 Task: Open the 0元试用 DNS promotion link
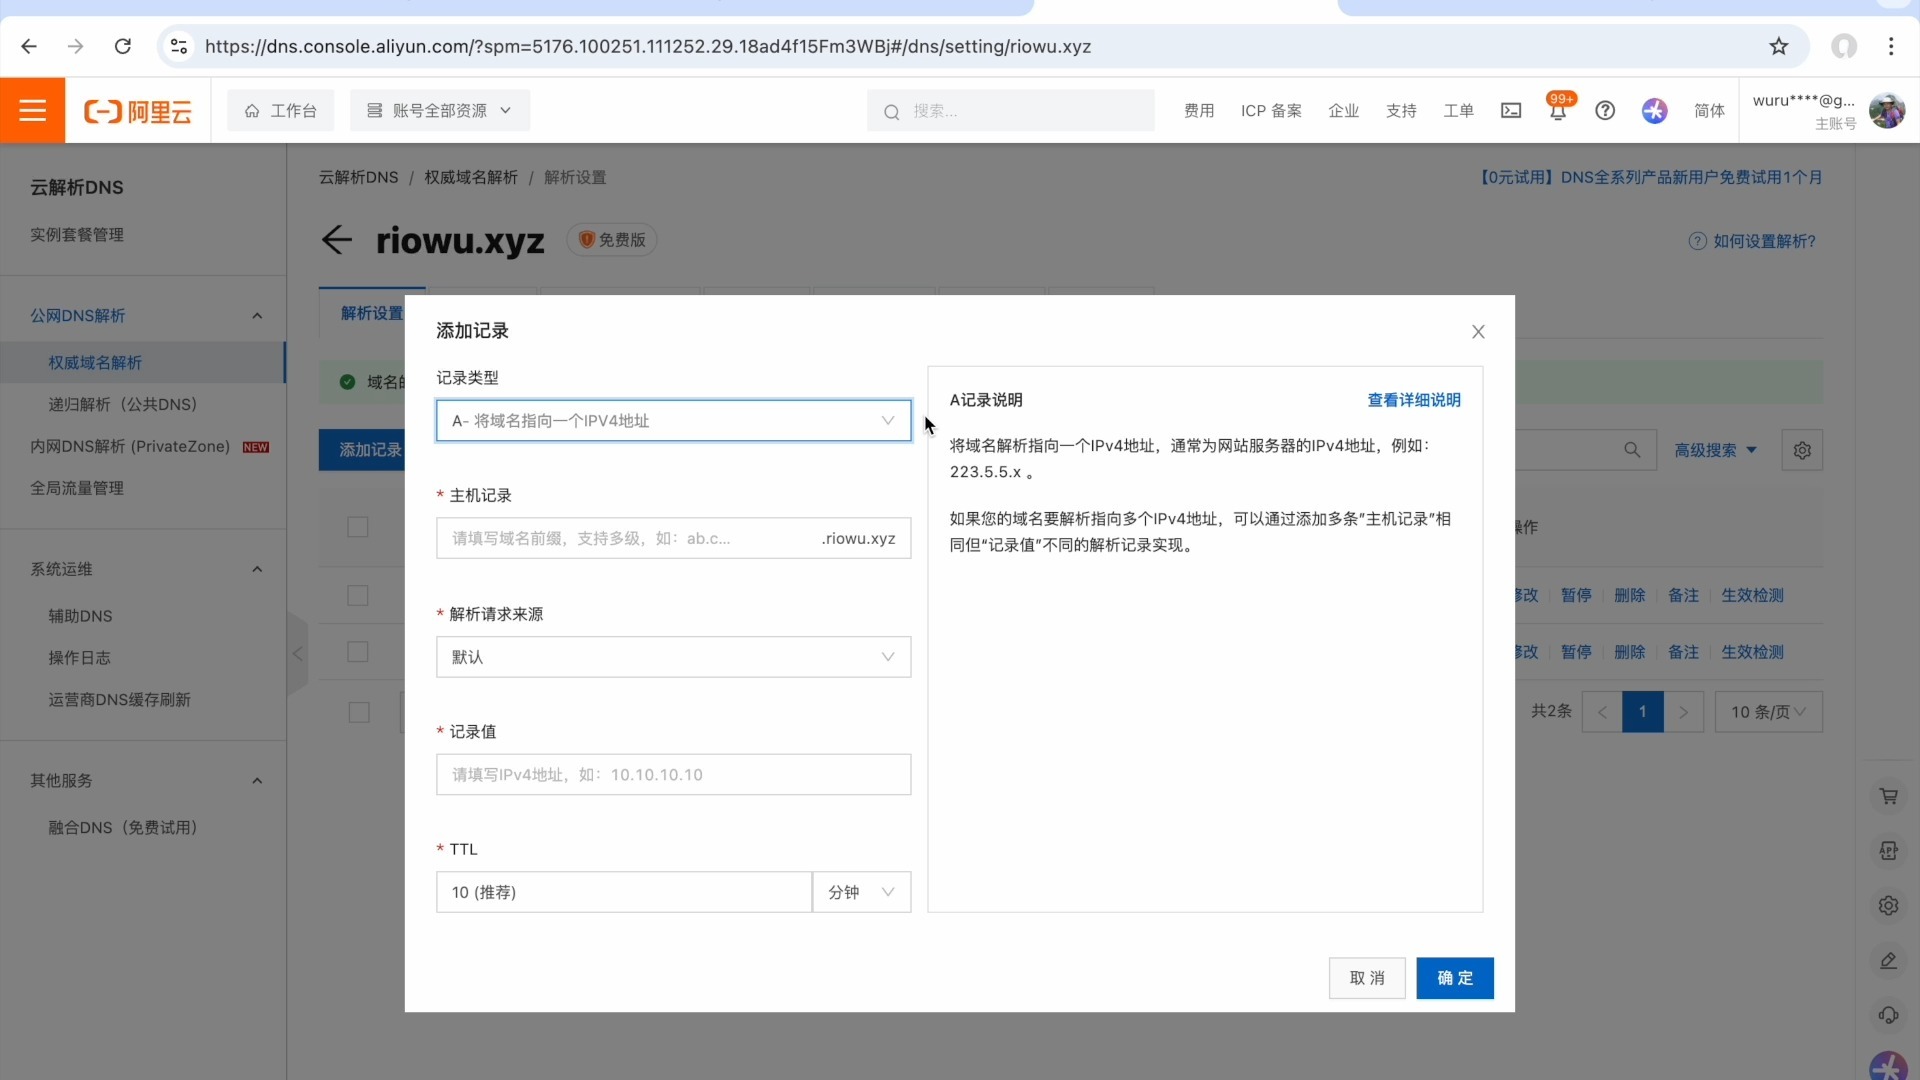(x=1651, y=177)
